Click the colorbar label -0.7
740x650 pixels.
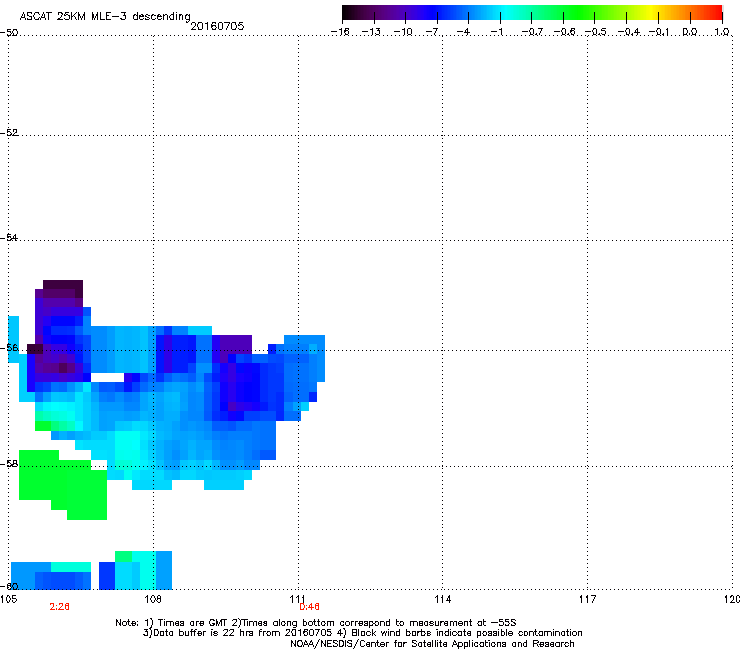[532, 32]
